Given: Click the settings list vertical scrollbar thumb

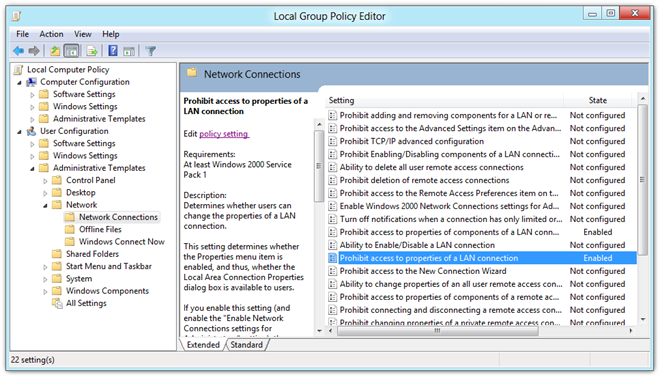Looking at the screenshot, I should point(642,180).
